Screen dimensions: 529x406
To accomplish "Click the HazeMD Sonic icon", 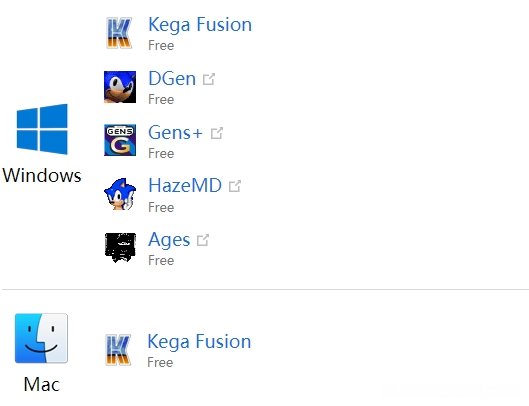I will click(120, 194).
